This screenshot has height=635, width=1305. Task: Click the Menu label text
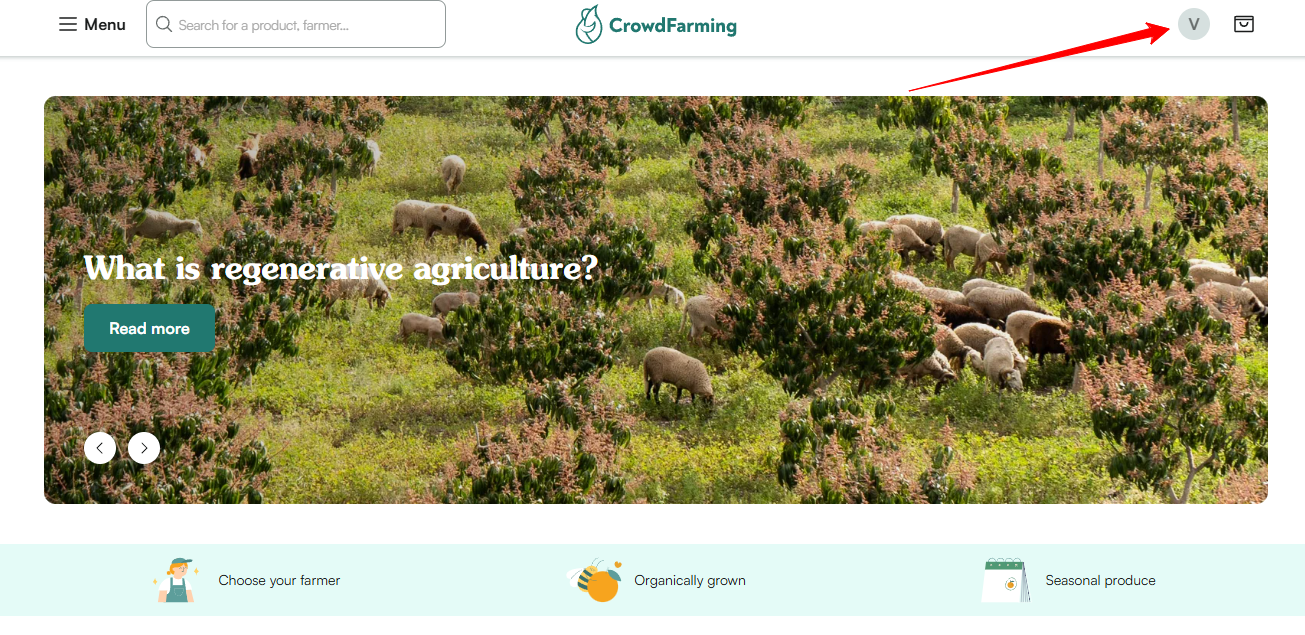point(105,24)
